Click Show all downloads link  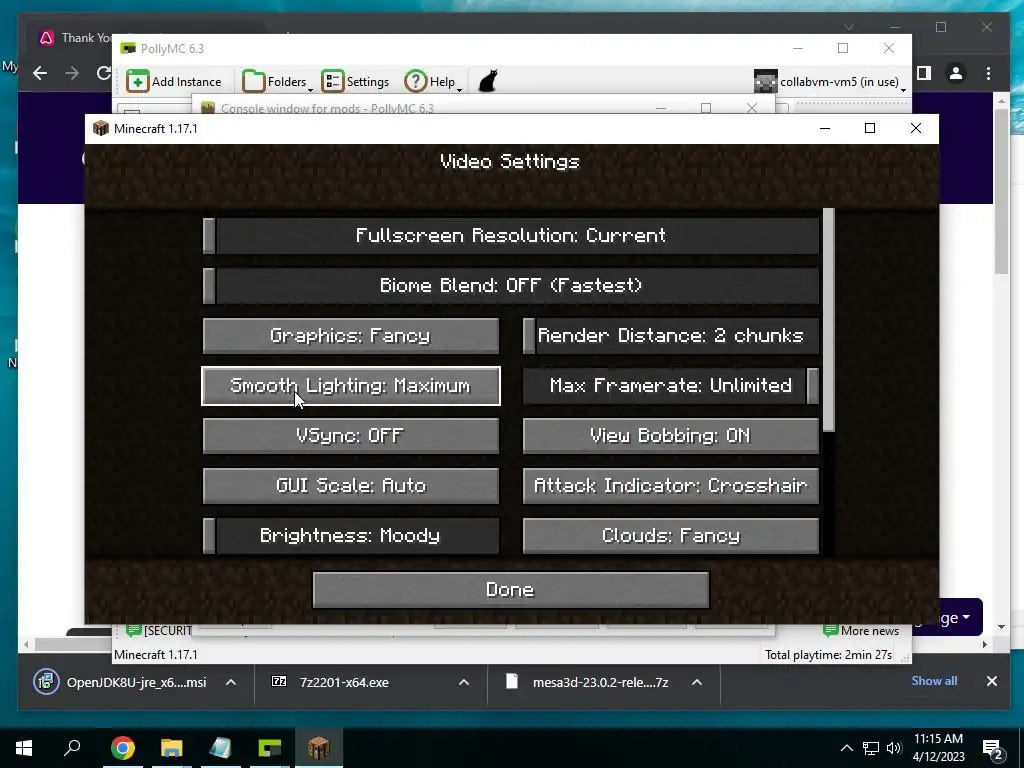point(934,681)
